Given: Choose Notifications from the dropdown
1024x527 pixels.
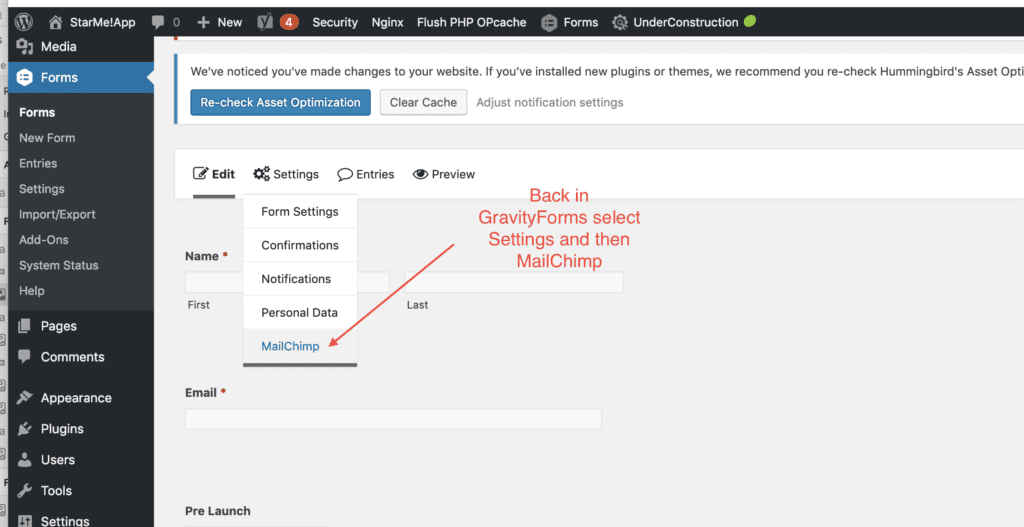Looking at the screenshot, I should 300,279.
